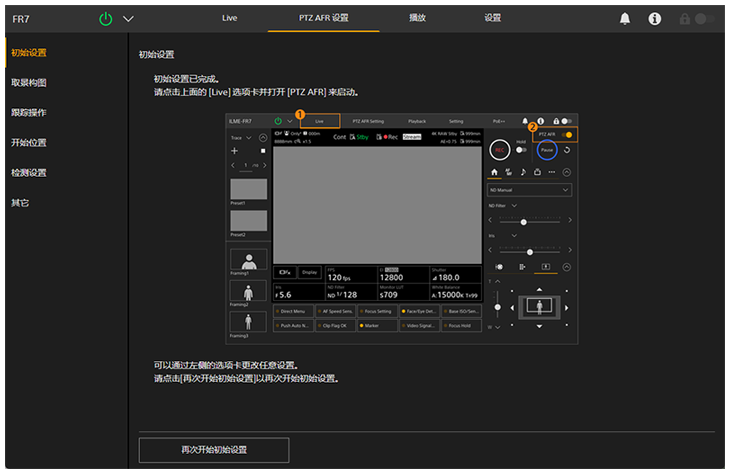Click the green power icon beside FR7 title
Viewport: 730px width, 474px height.
tap(106, 18)
